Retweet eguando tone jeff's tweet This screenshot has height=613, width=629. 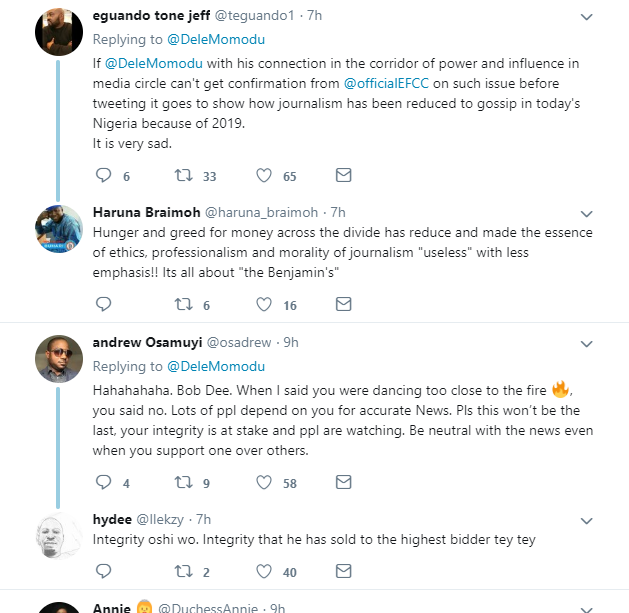[183, 176]
